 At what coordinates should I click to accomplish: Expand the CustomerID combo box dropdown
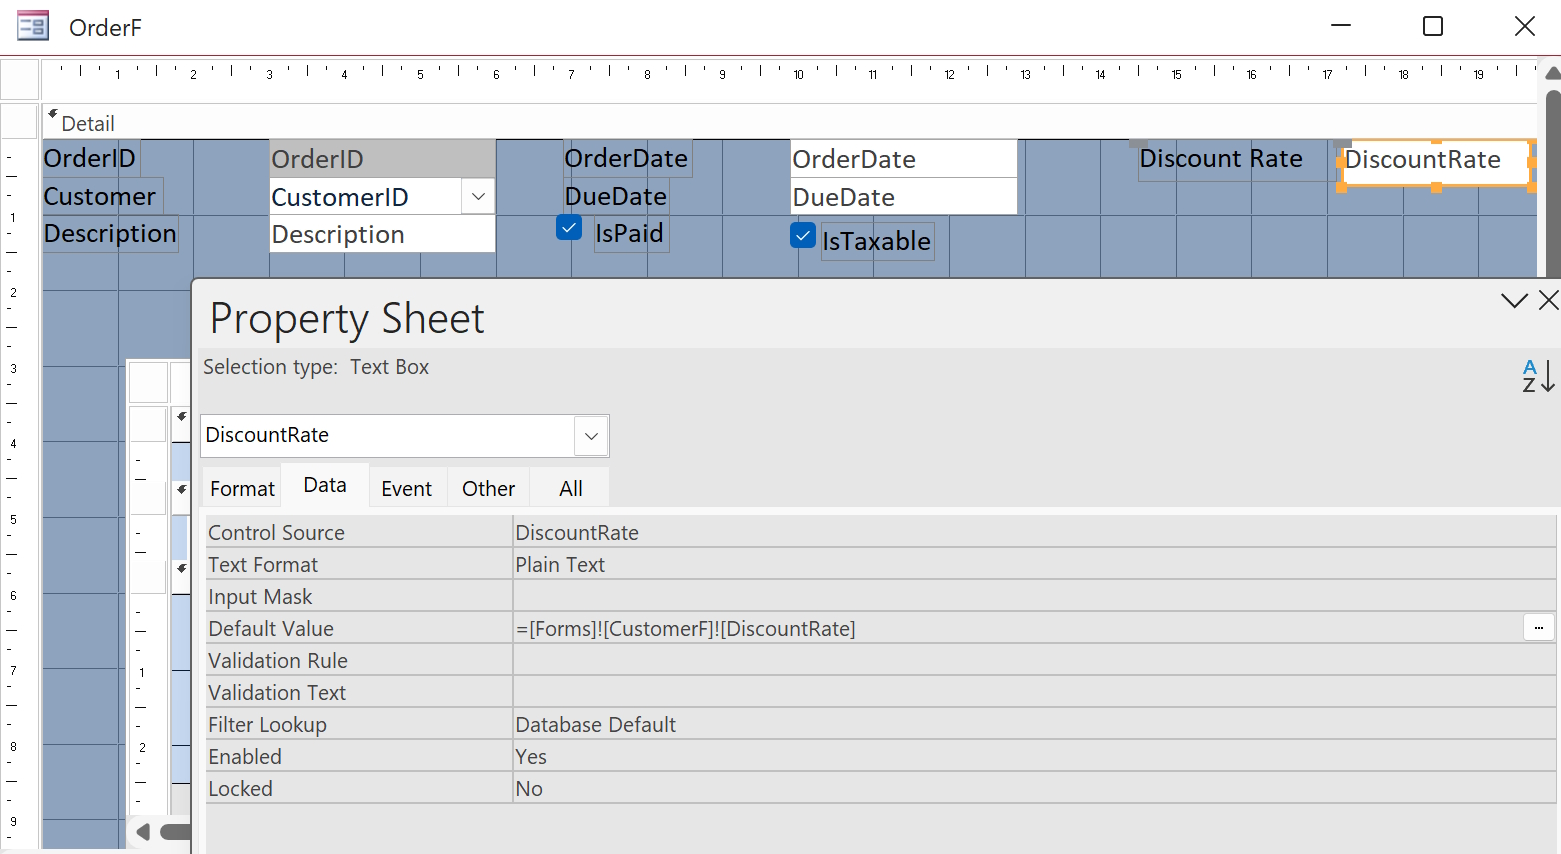pos(478,197)
